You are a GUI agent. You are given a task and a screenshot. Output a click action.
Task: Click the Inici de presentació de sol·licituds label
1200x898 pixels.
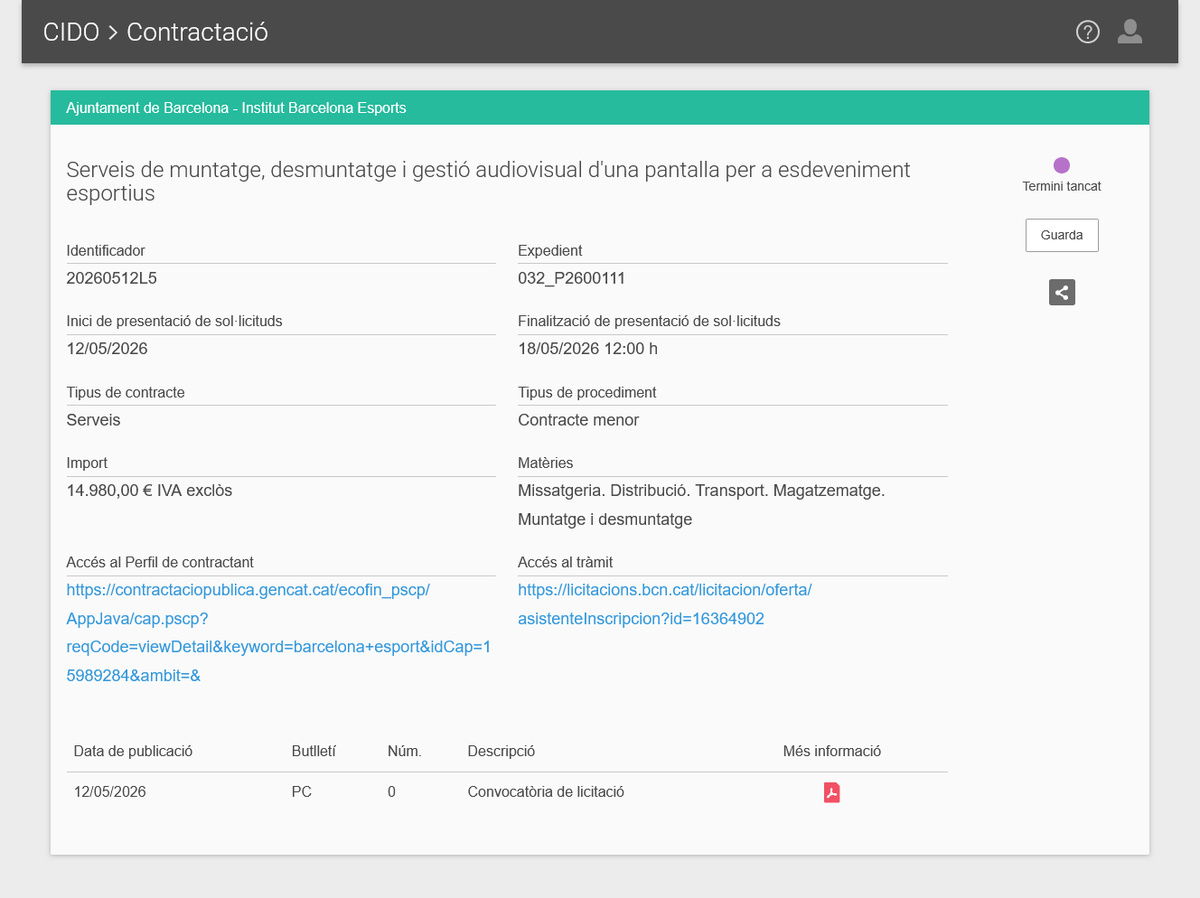click(175, 322)
